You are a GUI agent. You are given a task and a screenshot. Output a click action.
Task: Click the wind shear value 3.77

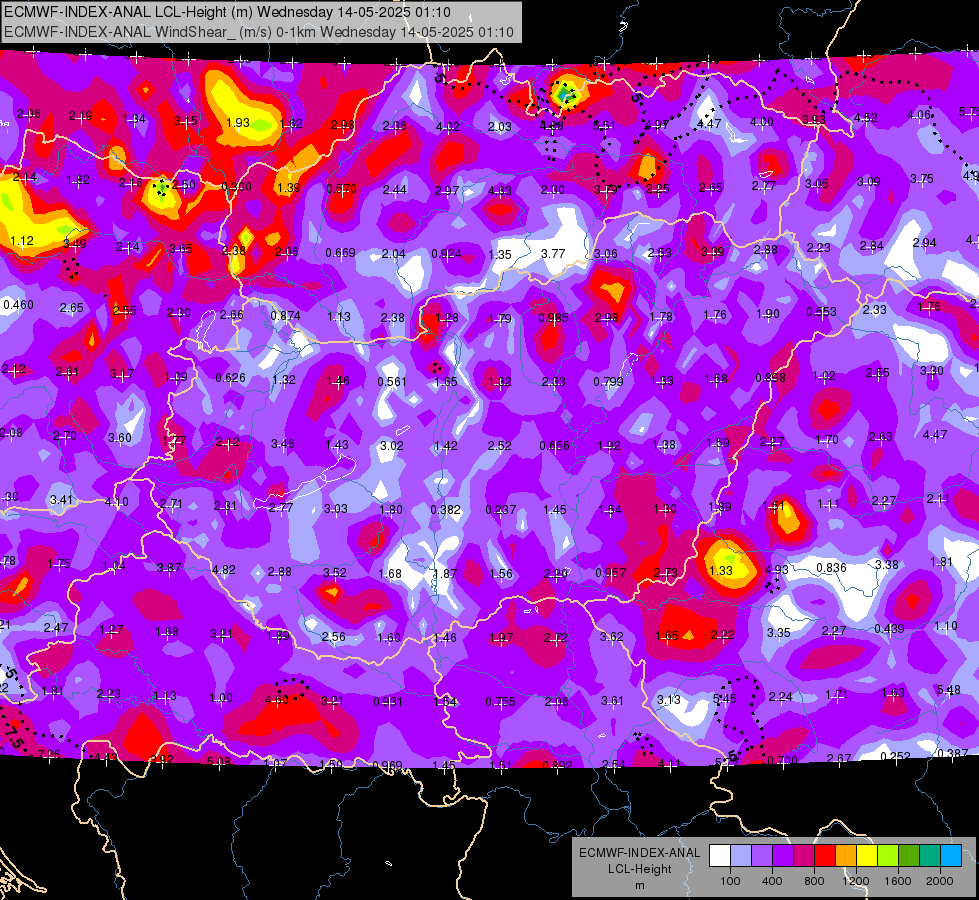tap(553, 254)
